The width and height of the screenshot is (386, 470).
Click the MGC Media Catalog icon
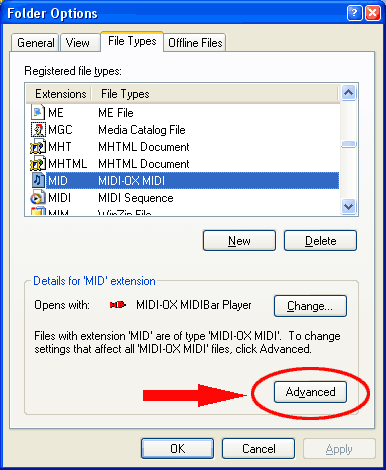pos(38,129)
